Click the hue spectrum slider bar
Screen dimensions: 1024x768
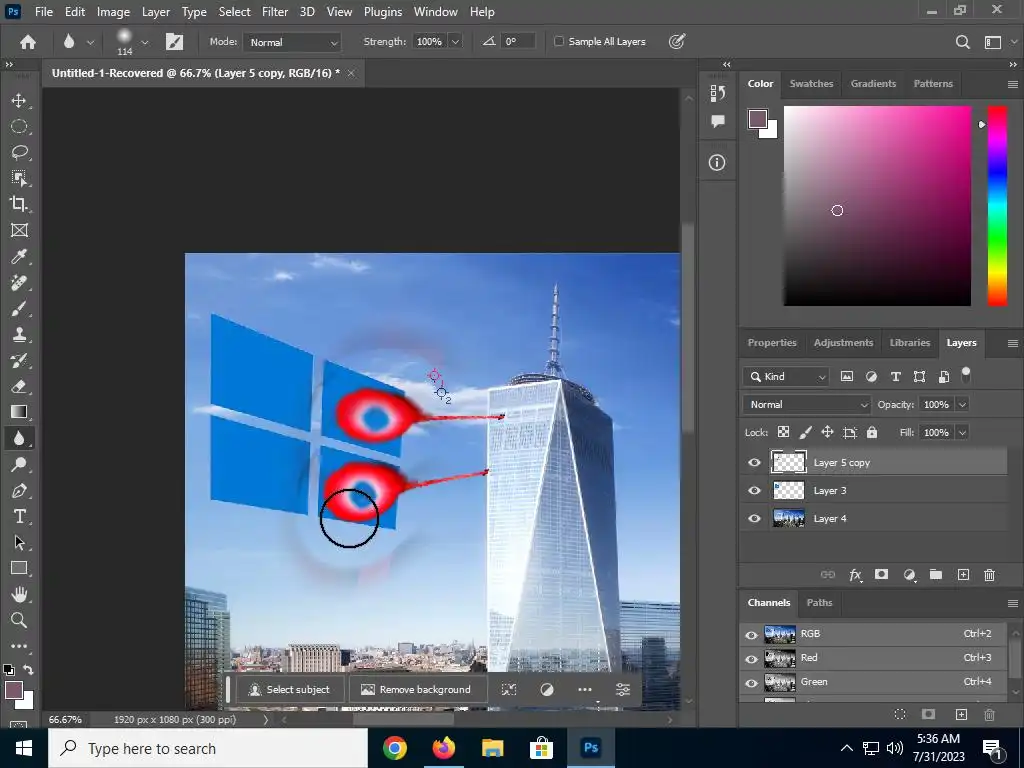click(997, 206)
